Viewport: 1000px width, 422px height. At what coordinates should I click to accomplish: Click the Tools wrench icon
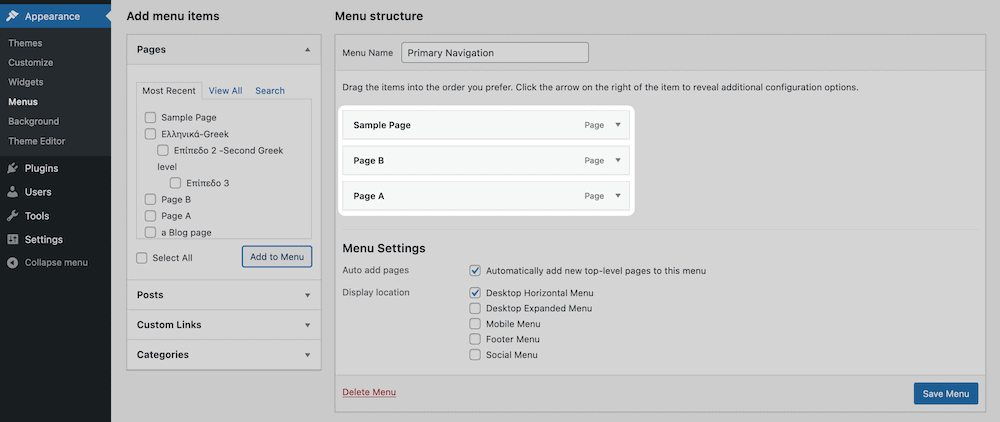pyautogui.click(x=12, y=216)
